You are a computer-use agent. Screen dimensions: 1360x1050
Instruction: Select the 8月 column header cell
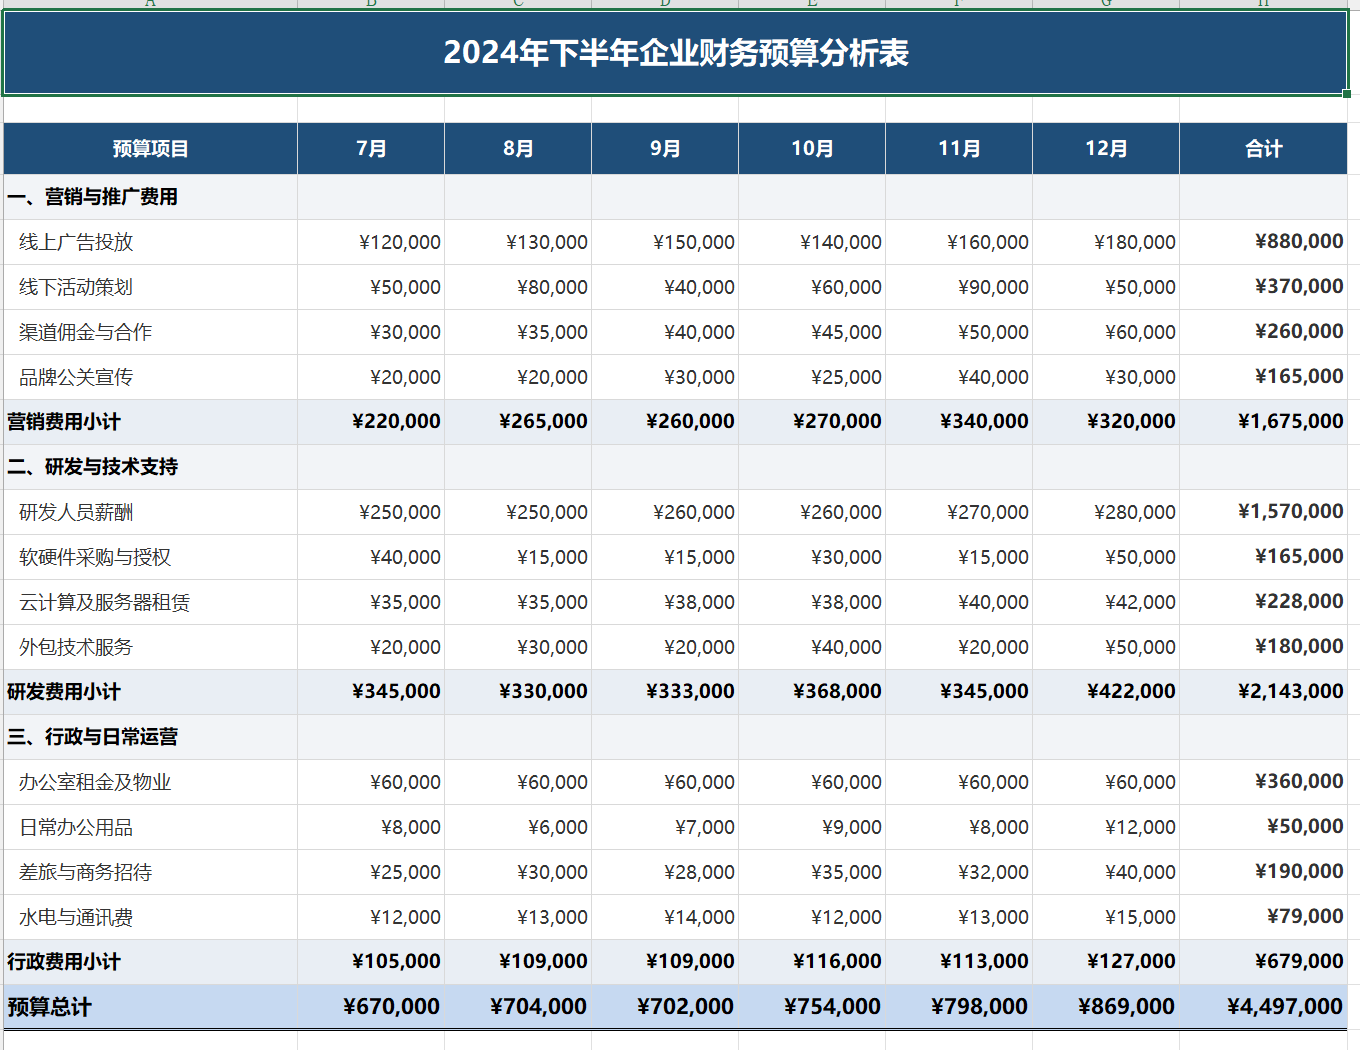pos(518,149)
